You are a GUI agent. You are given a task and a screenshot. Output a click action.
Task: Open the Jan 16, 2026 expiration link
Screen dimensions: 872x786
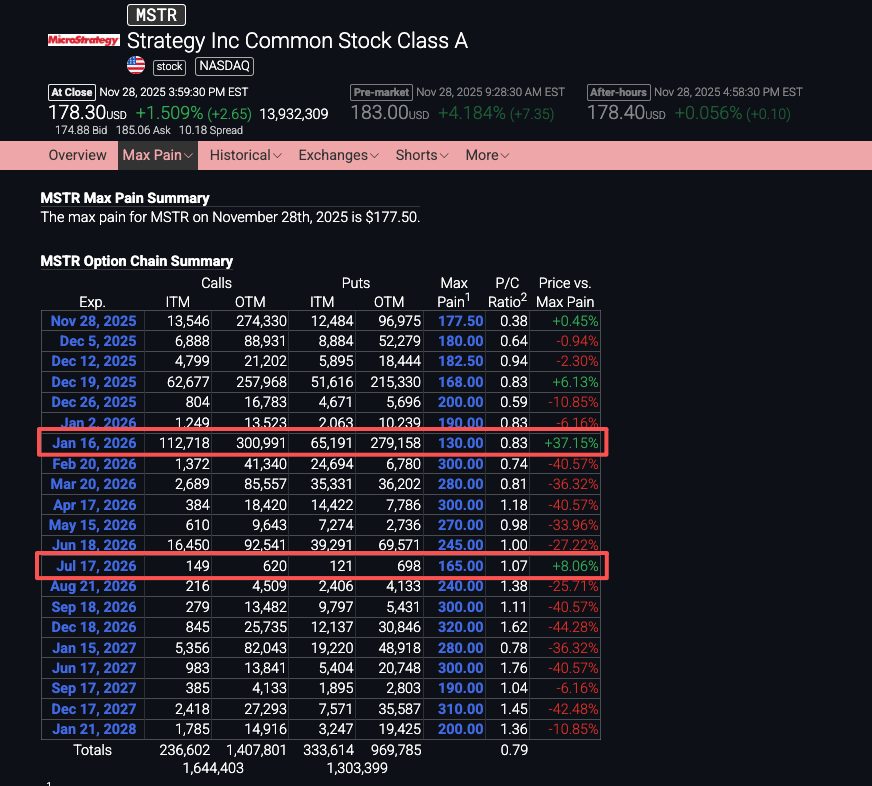pyautogui.click(x=94, y=443)
